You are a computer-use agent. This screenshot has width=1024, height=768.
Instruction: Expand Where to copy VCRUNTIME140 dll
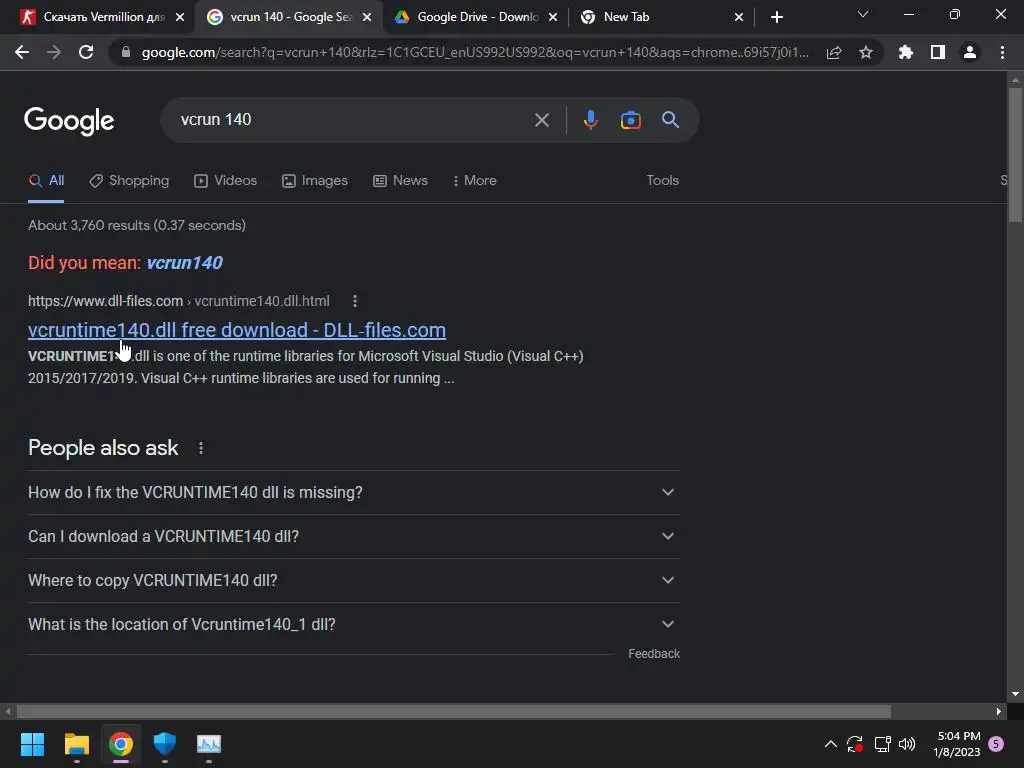(x=353, y=581)
